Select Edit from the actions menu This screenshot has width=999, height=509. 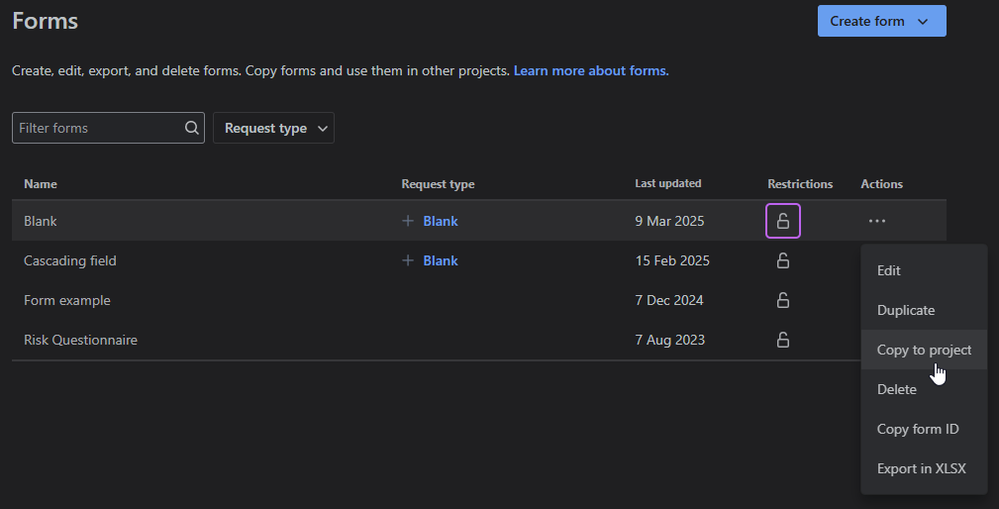tap(889, 271)
